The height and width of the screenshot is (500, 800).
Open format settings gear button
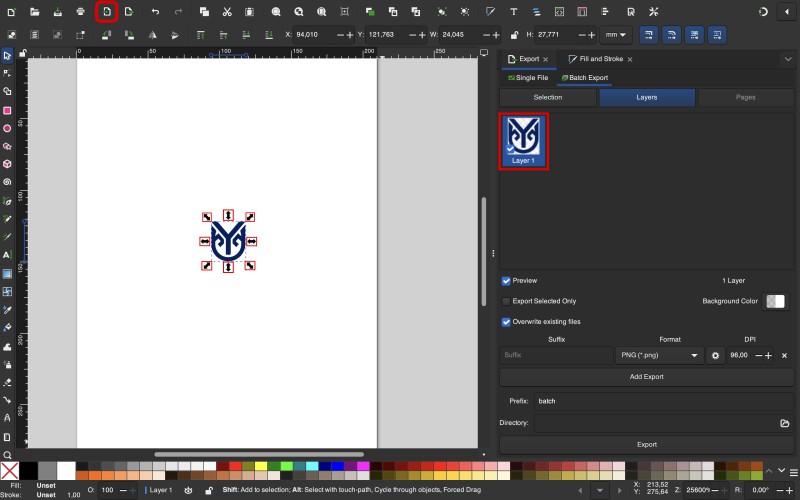(x=715, y=355)
